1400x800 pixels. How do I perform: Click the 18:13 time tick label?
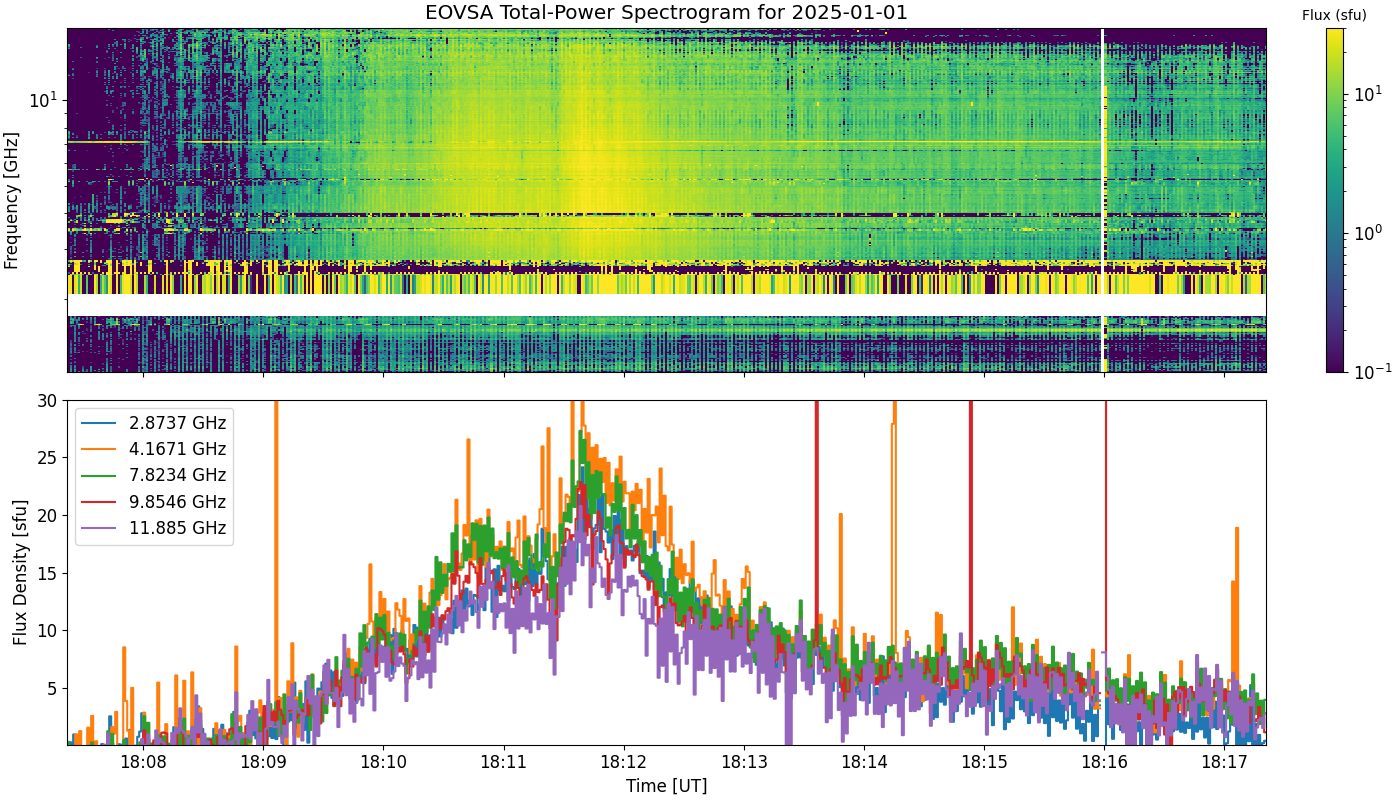(744, 762)
